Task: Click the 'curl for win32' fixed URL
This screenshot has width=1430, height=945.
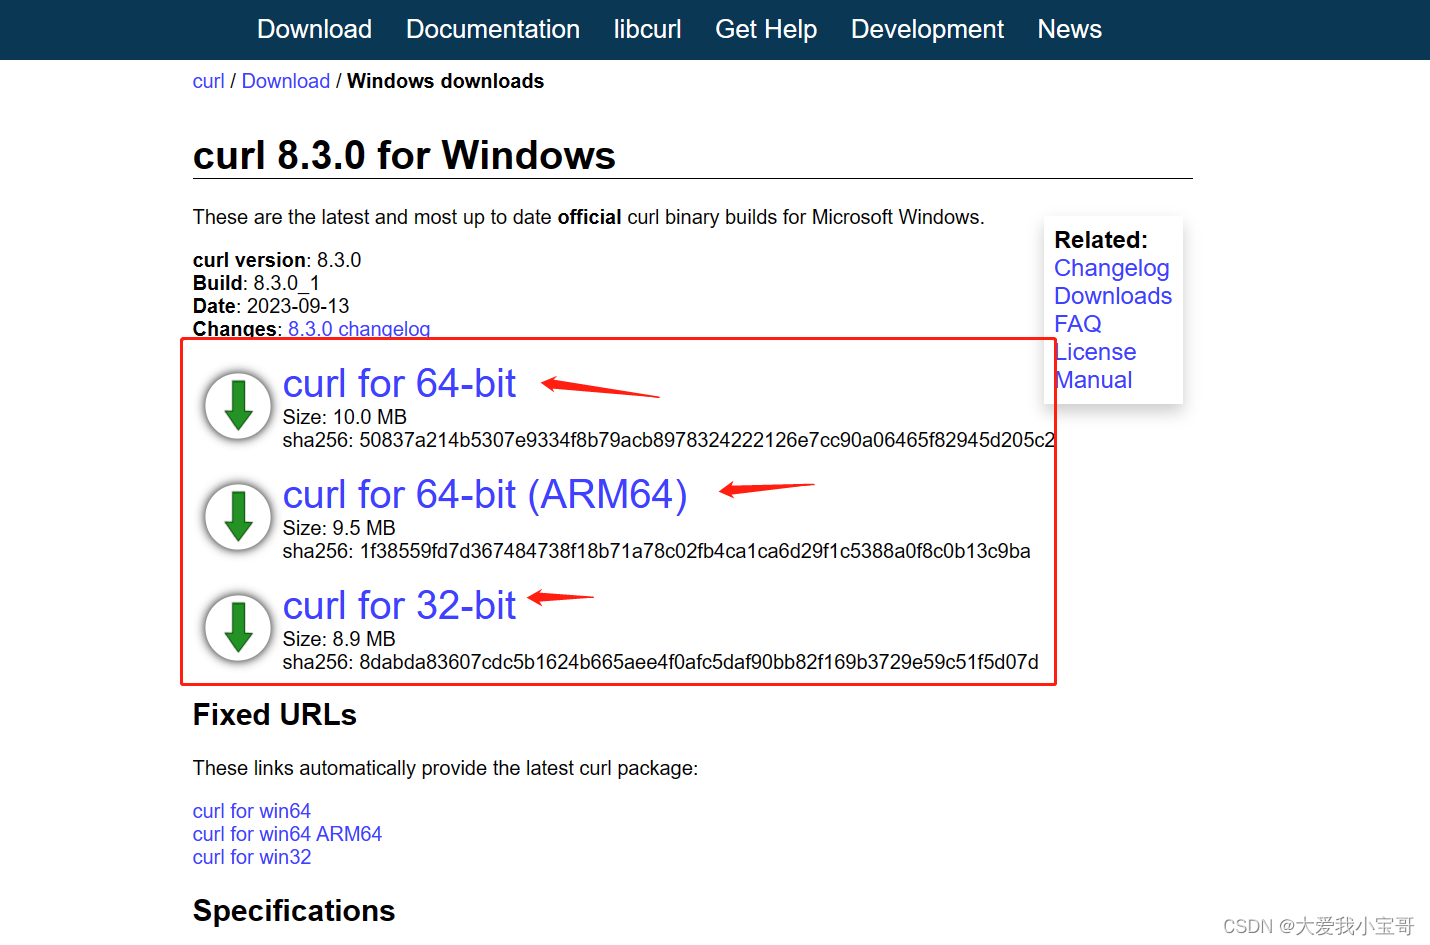Action: click(252, 857)
